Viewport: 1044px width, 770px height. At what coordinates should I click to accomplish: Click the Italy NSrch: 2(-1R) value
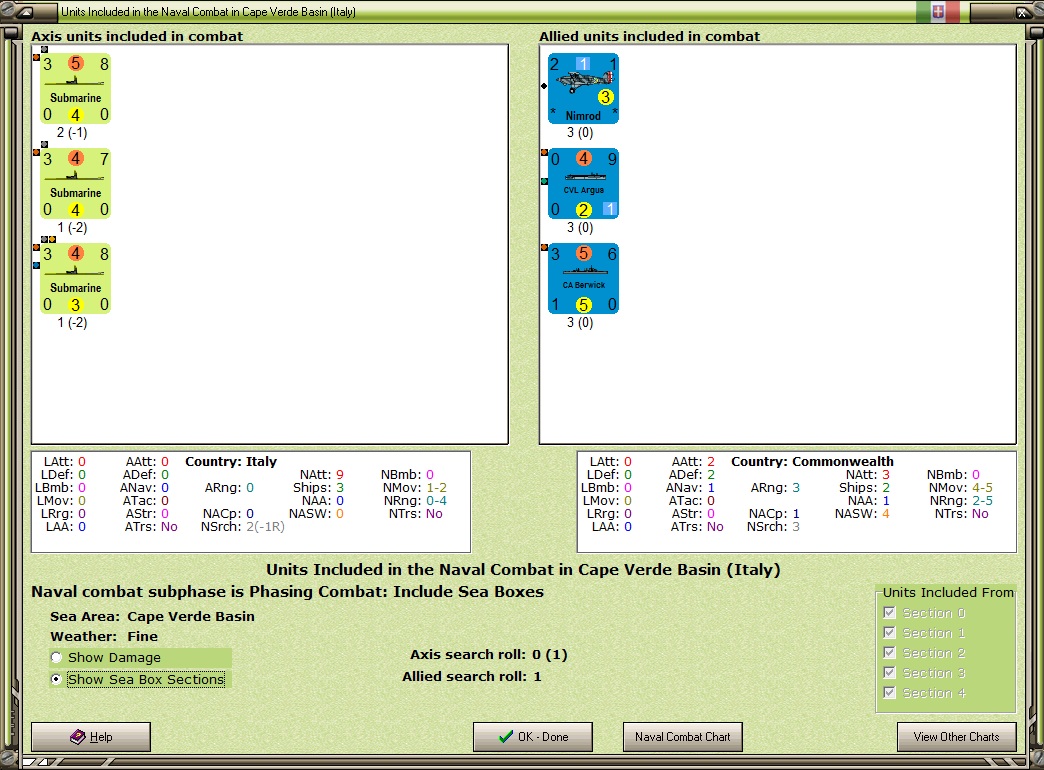click(x=243, y=527)
